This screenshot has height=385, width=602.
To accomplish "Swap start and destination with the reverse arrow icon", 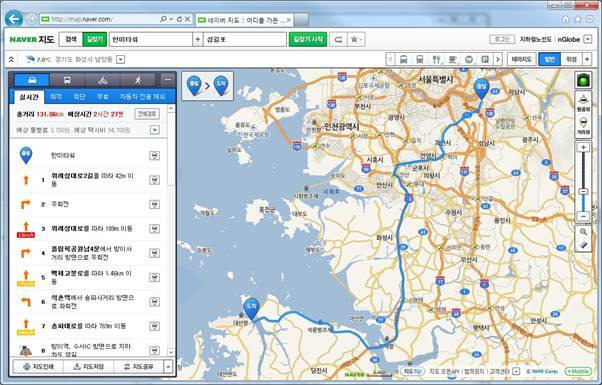I will [x=338, y=39].
